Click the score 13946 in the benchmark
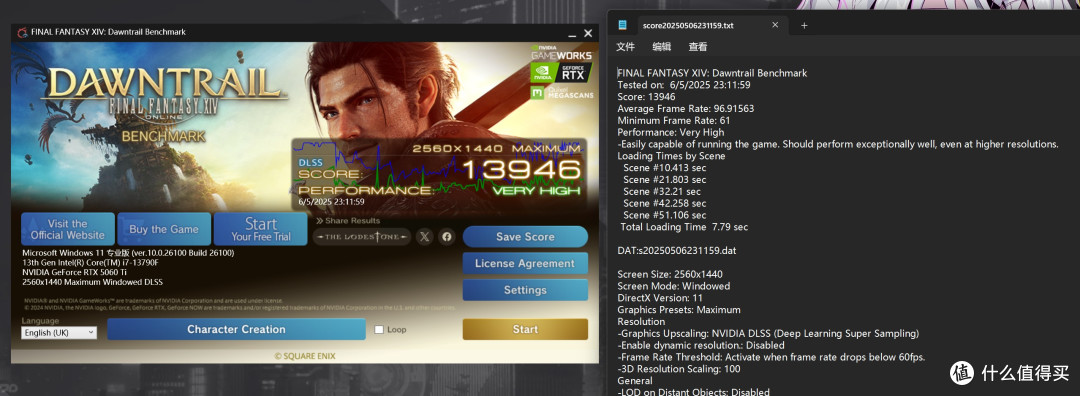The height and width of the screenshot is (396, 1080). pyautogui.click(x=521, y=169)
